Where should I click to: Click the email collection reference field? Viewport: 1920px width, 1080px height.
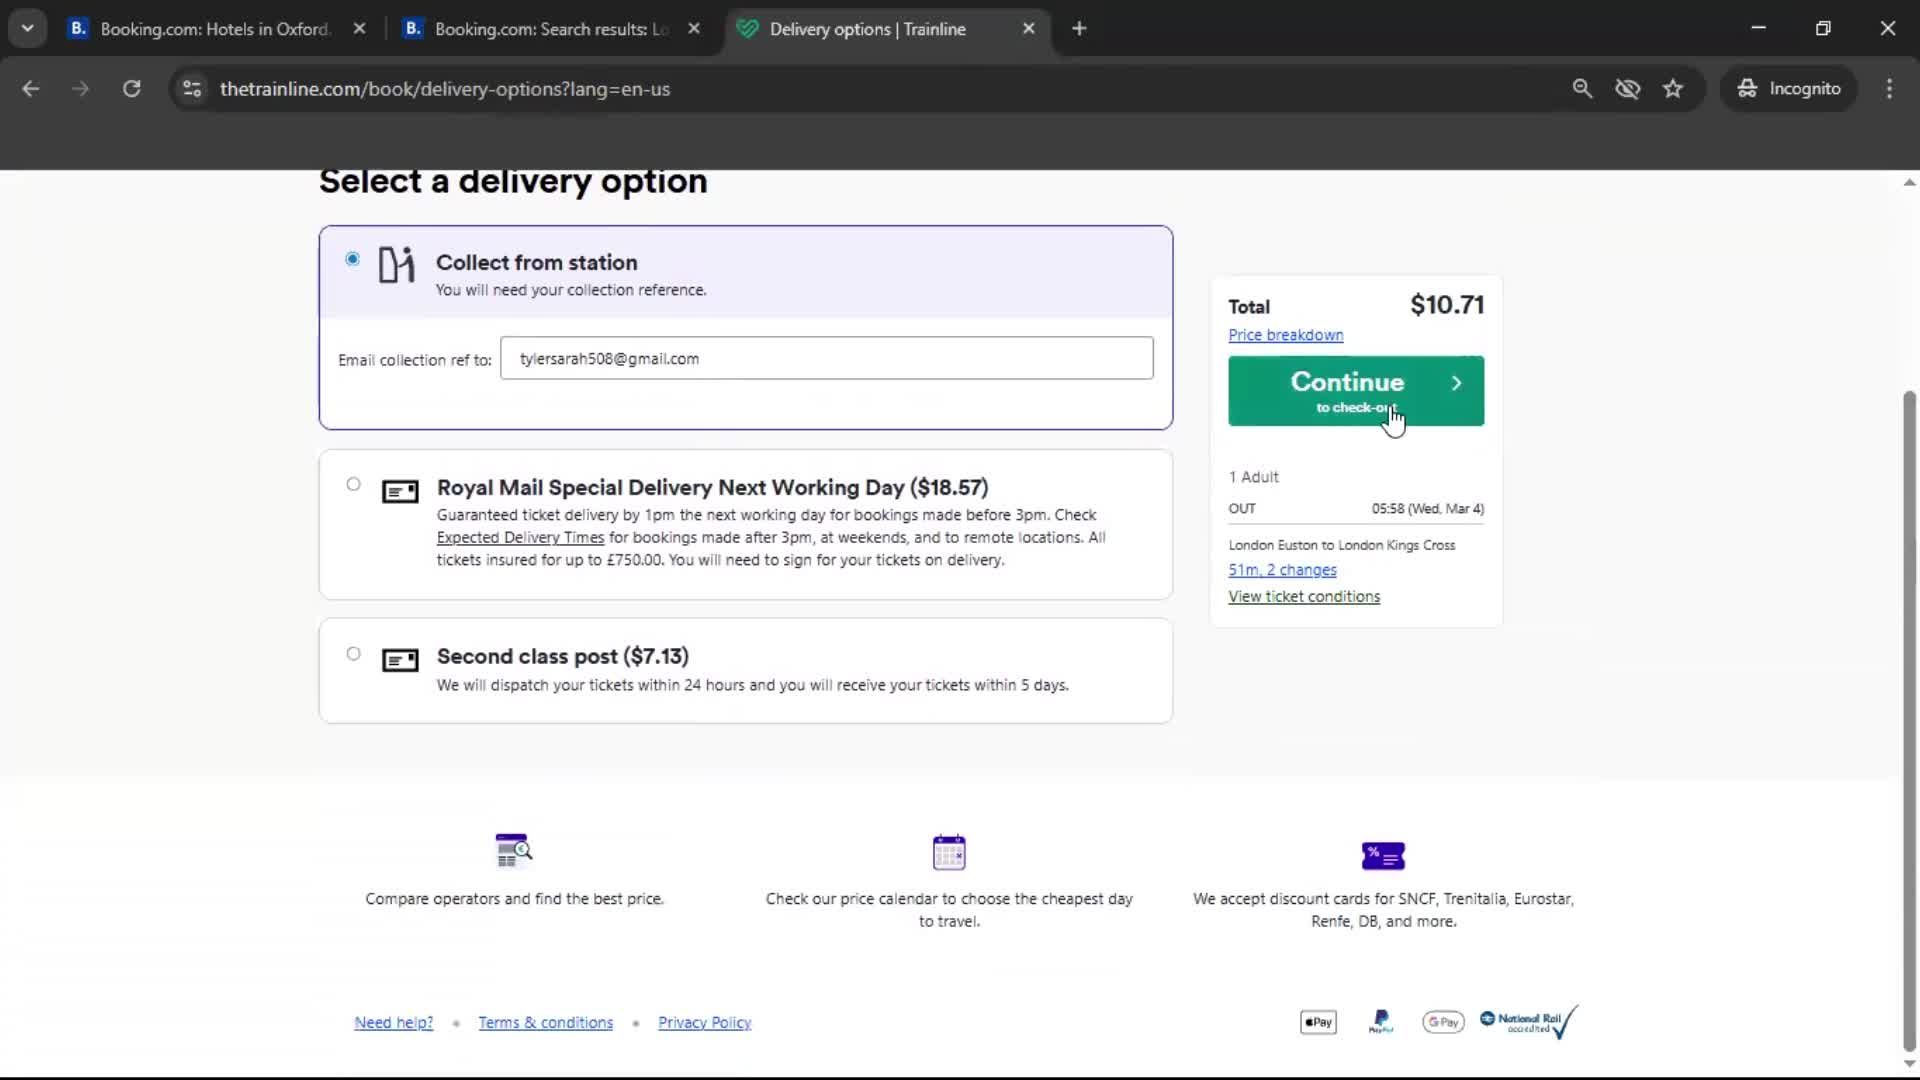(826, 358)
